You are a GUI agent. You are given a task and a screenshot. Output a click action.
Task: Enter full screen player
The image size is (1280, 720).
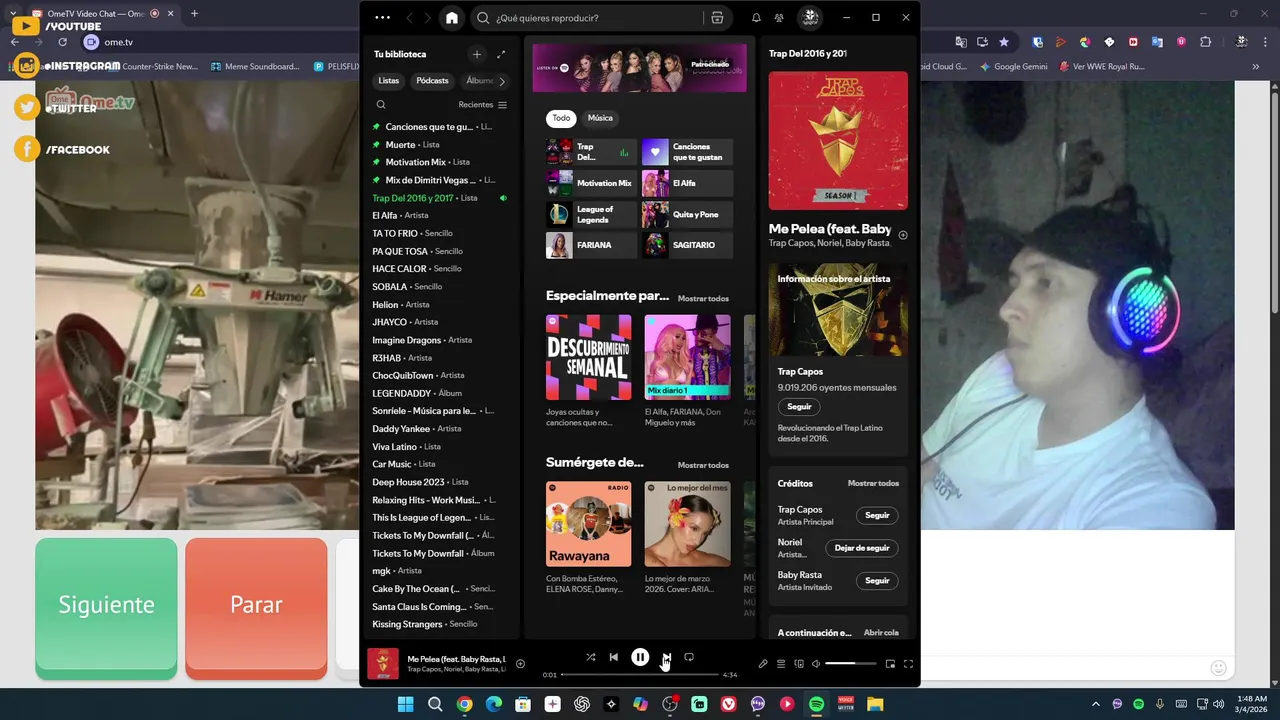tap(908, 664)
